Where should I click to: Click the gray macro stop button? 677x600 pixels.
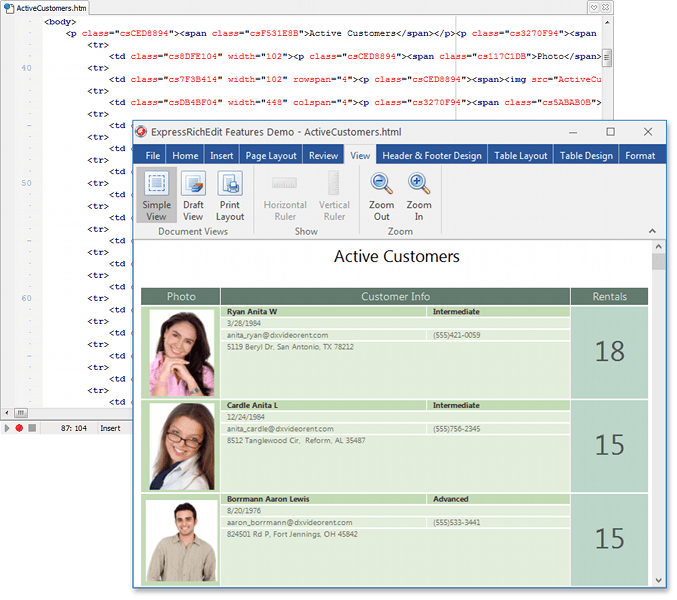[x=32, y=428]
